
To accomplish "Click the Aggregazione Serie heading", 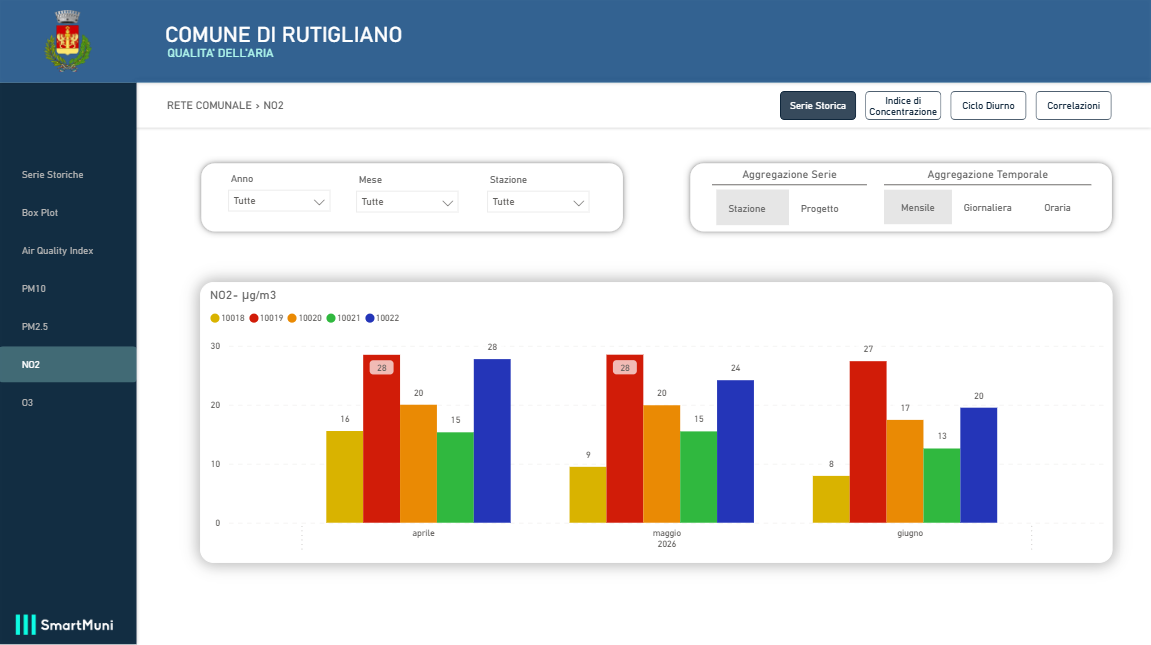I will pyautogui.click(x=789, y=175).
